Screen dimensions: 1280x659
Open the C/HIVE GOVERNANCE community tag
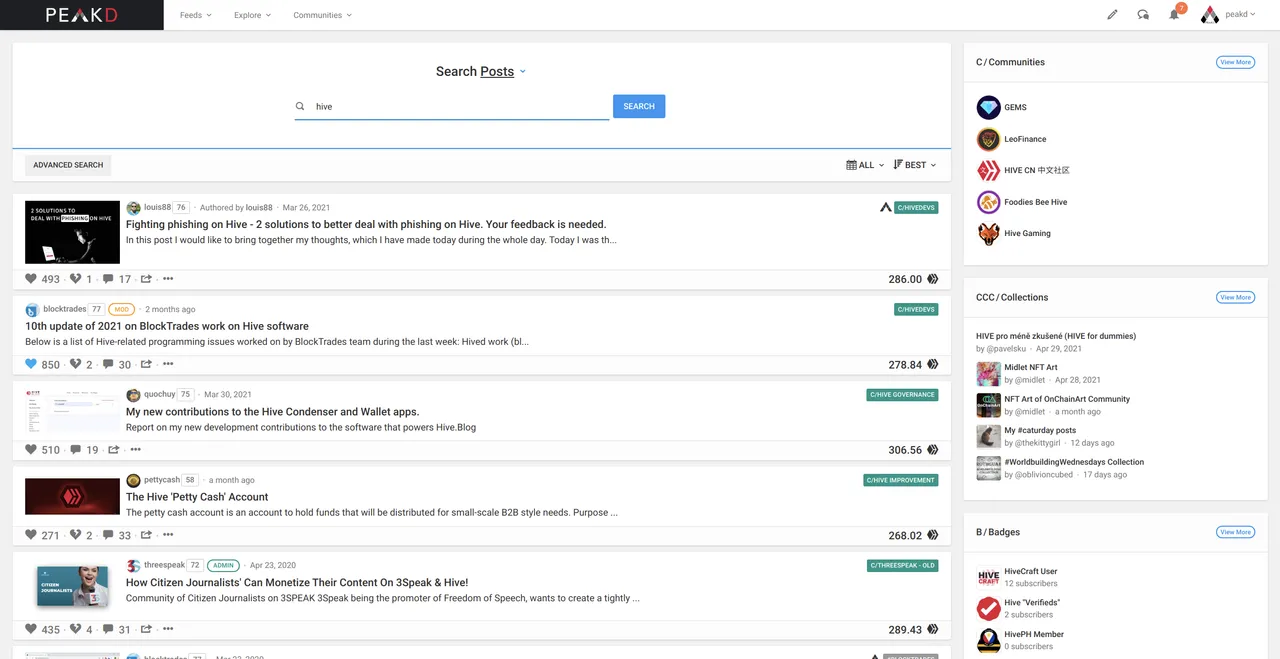[902, 395]
